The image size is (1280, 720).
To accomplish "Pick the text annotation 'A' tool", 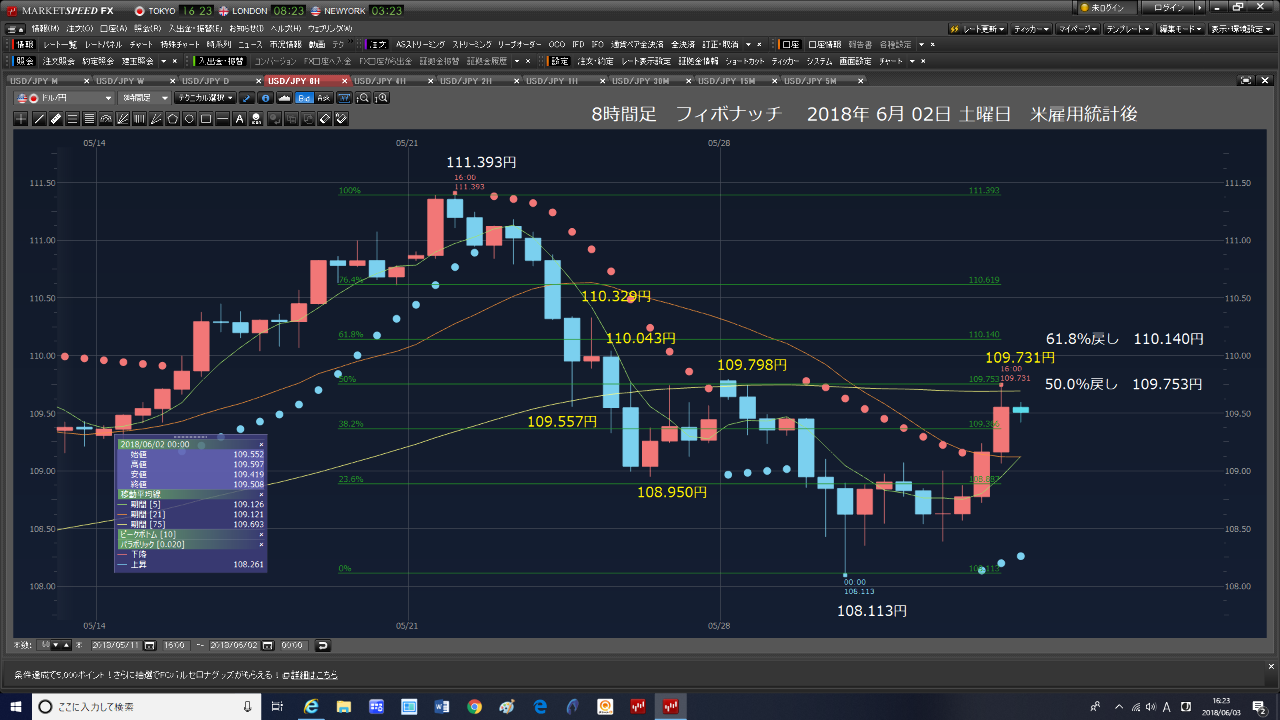I will click(239, 119).
